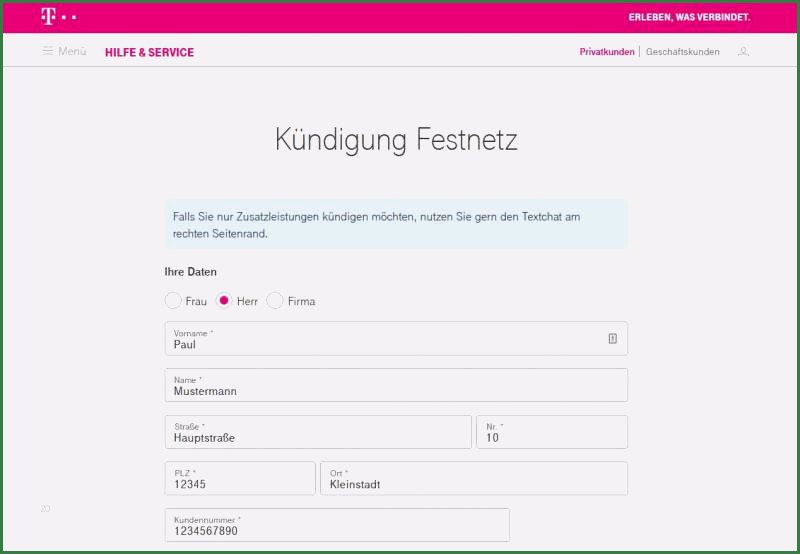Click the Kundennummer field with 1234567890

click(337, 525)
